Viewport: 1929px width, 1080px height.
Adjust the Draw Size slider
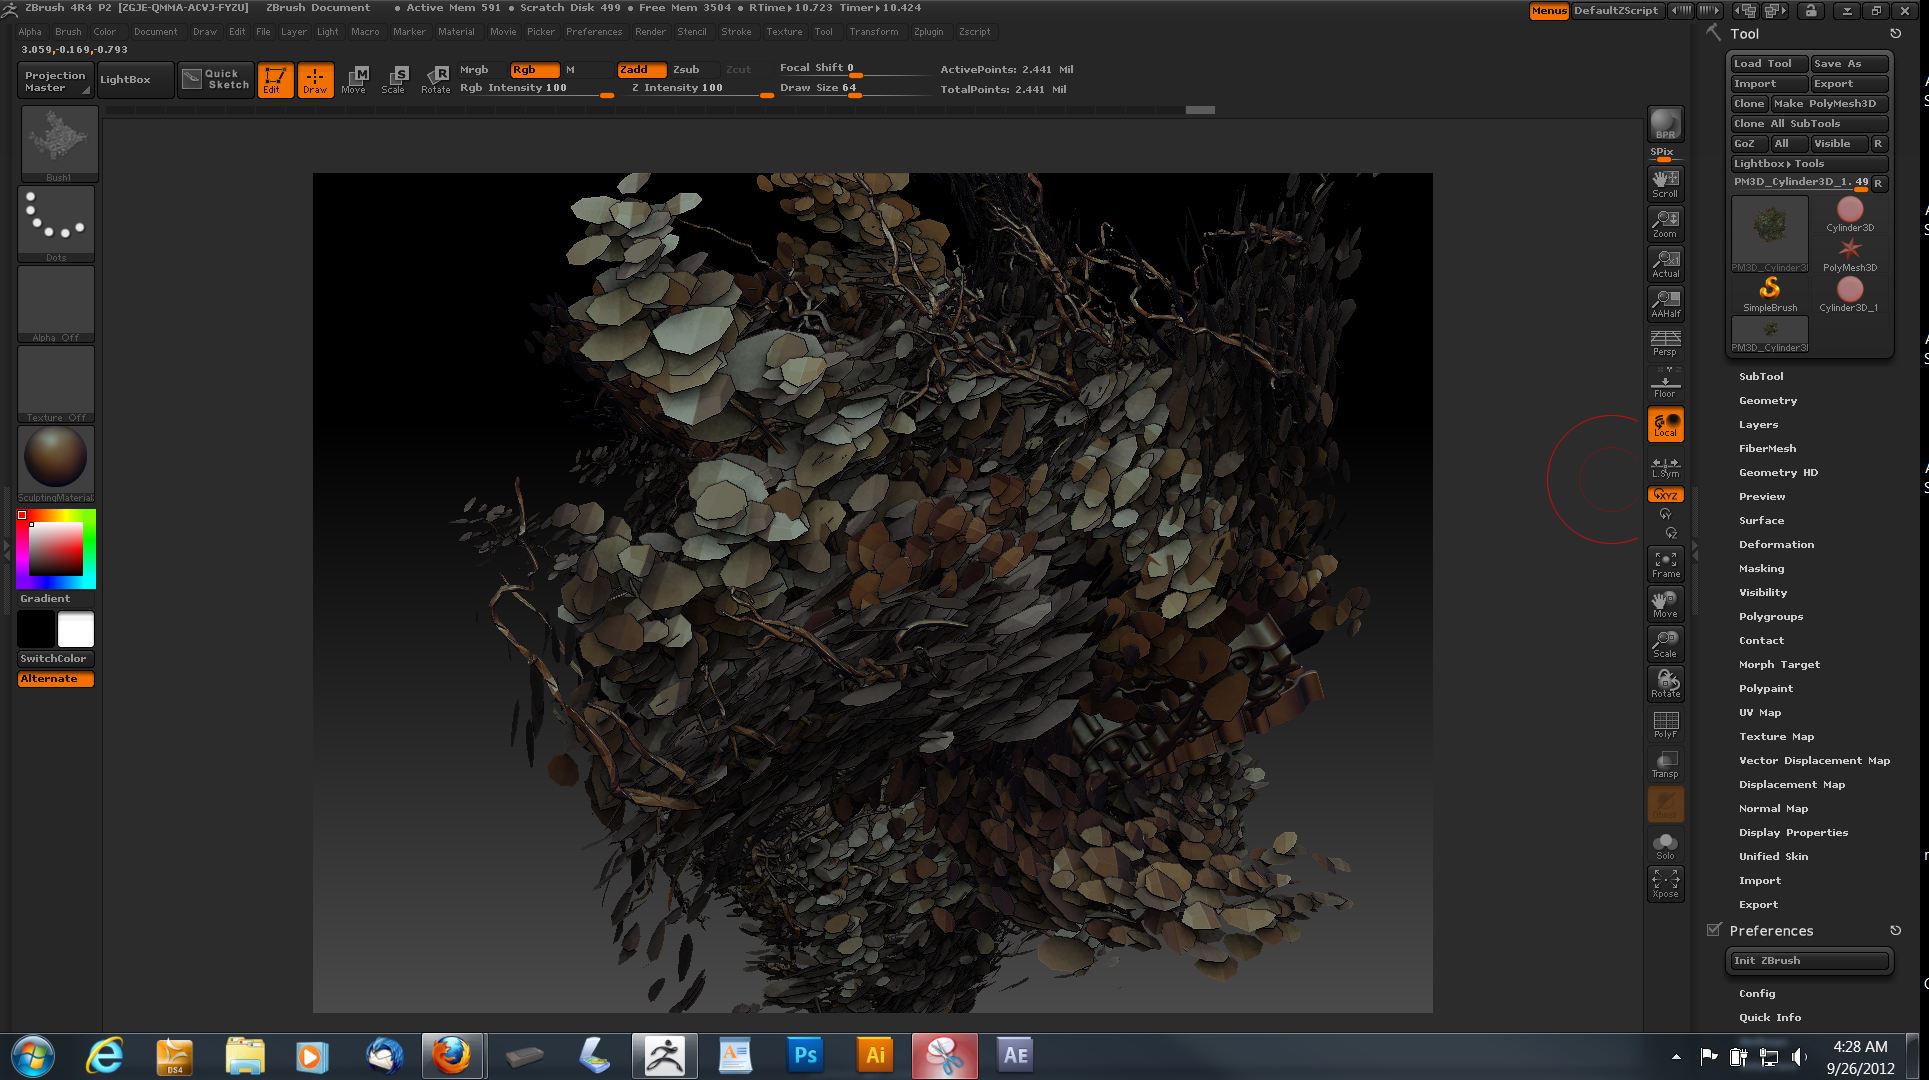(x=854, y=88)
